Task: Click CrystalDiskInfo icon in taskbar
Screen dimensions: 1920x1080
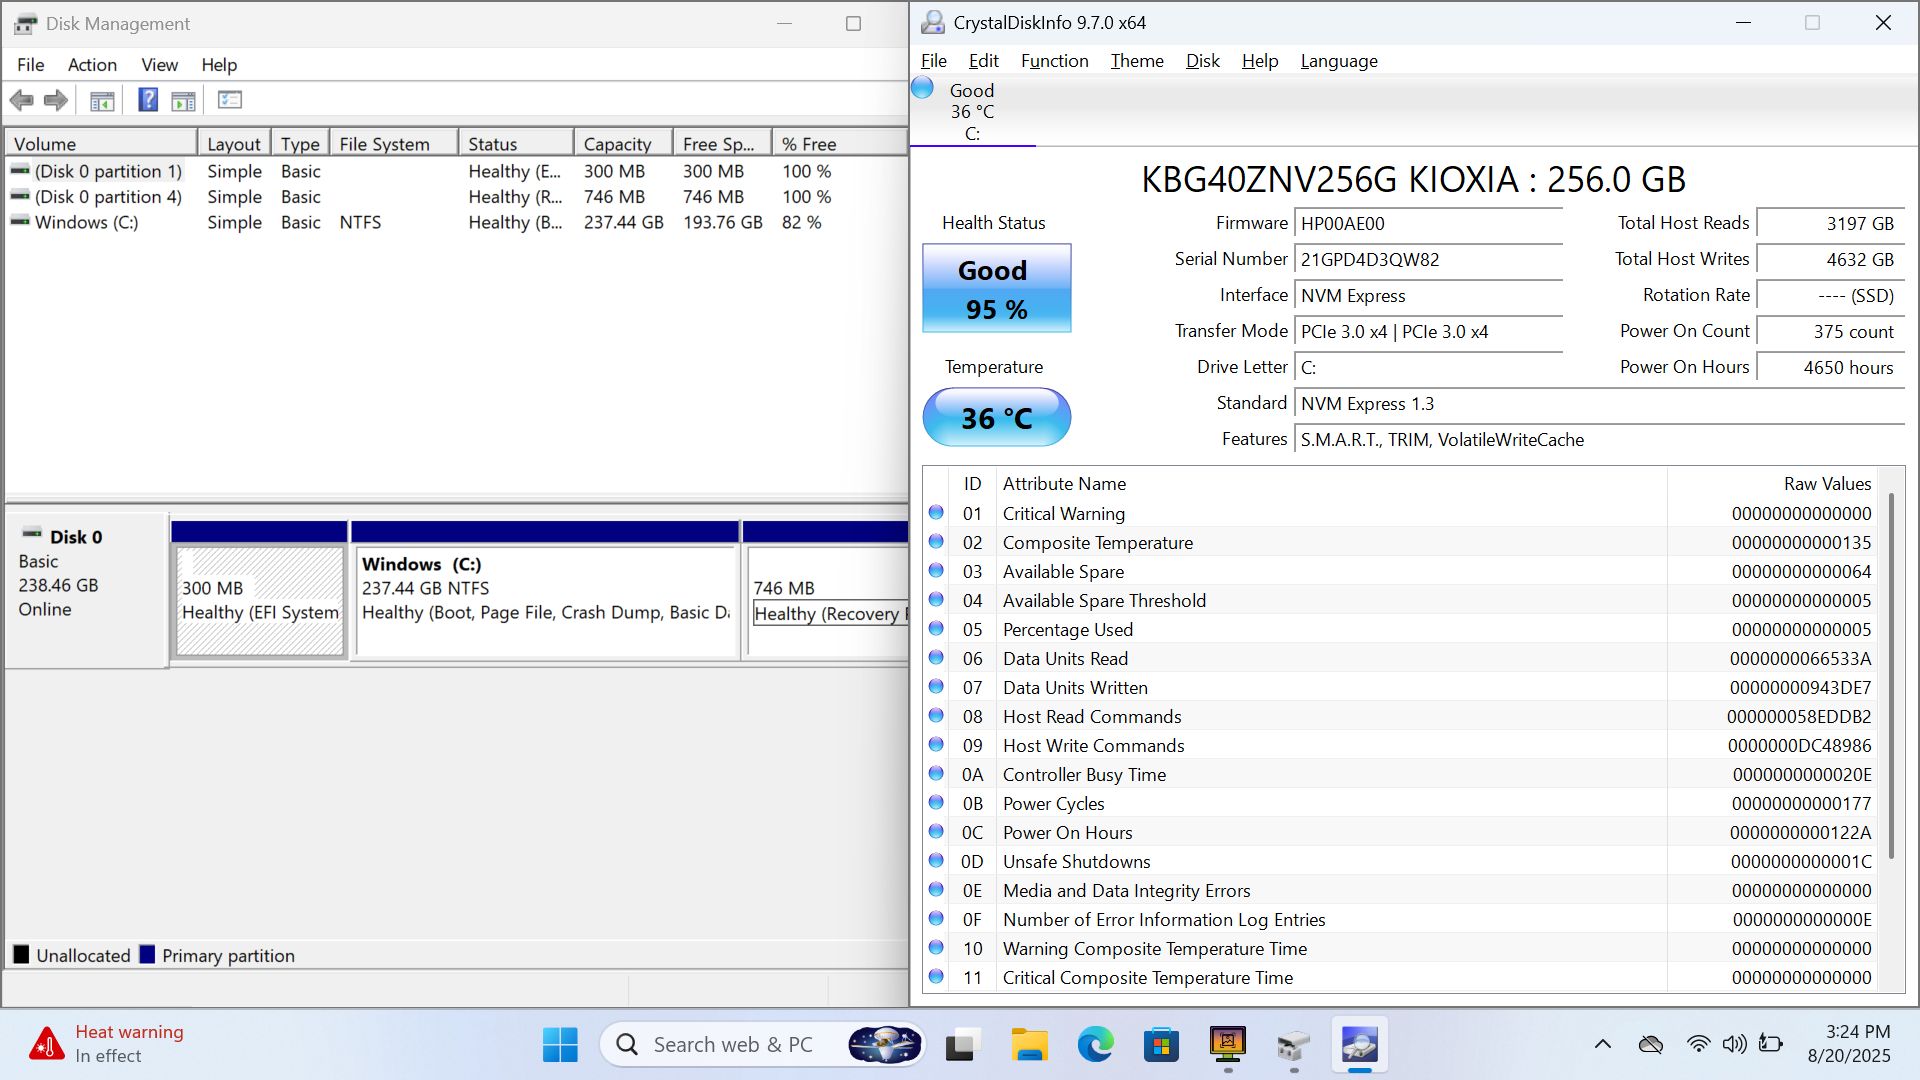Action: click(x=1359, y=1045)
